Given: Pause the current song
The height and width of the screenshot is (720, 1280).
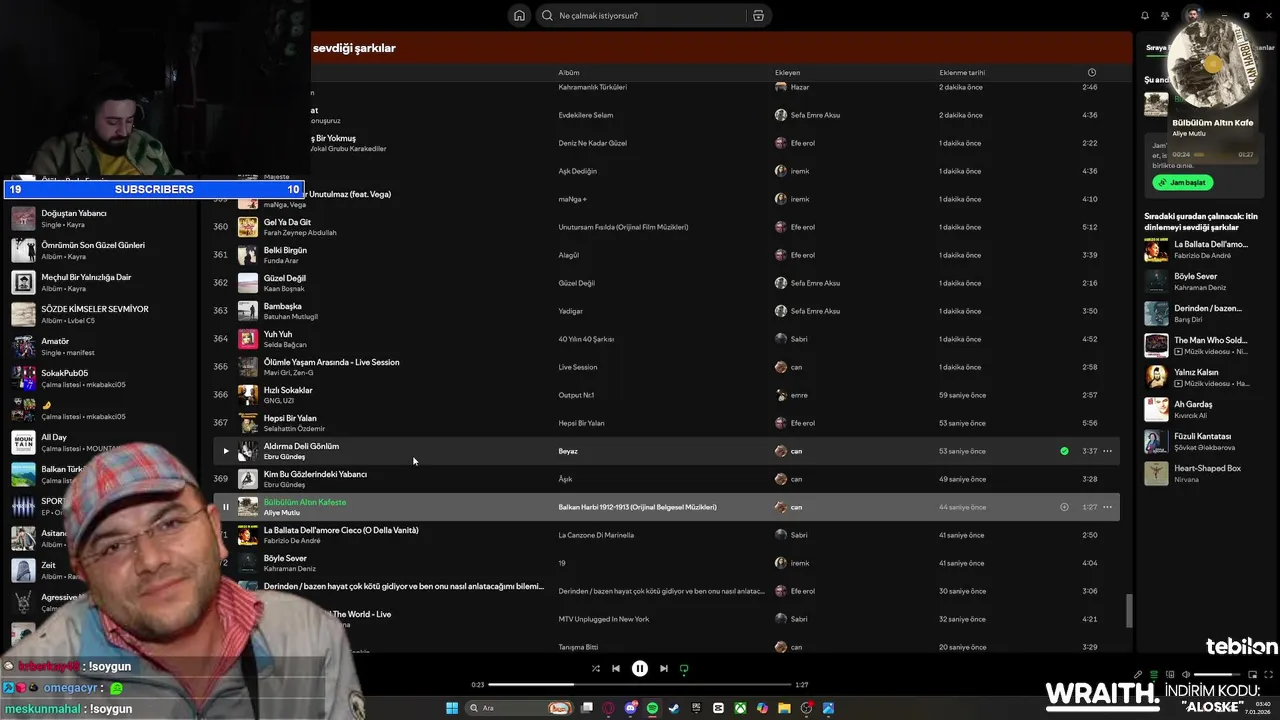Looking at the screenshot, I should pyautogui.click(x=640, y=668).
